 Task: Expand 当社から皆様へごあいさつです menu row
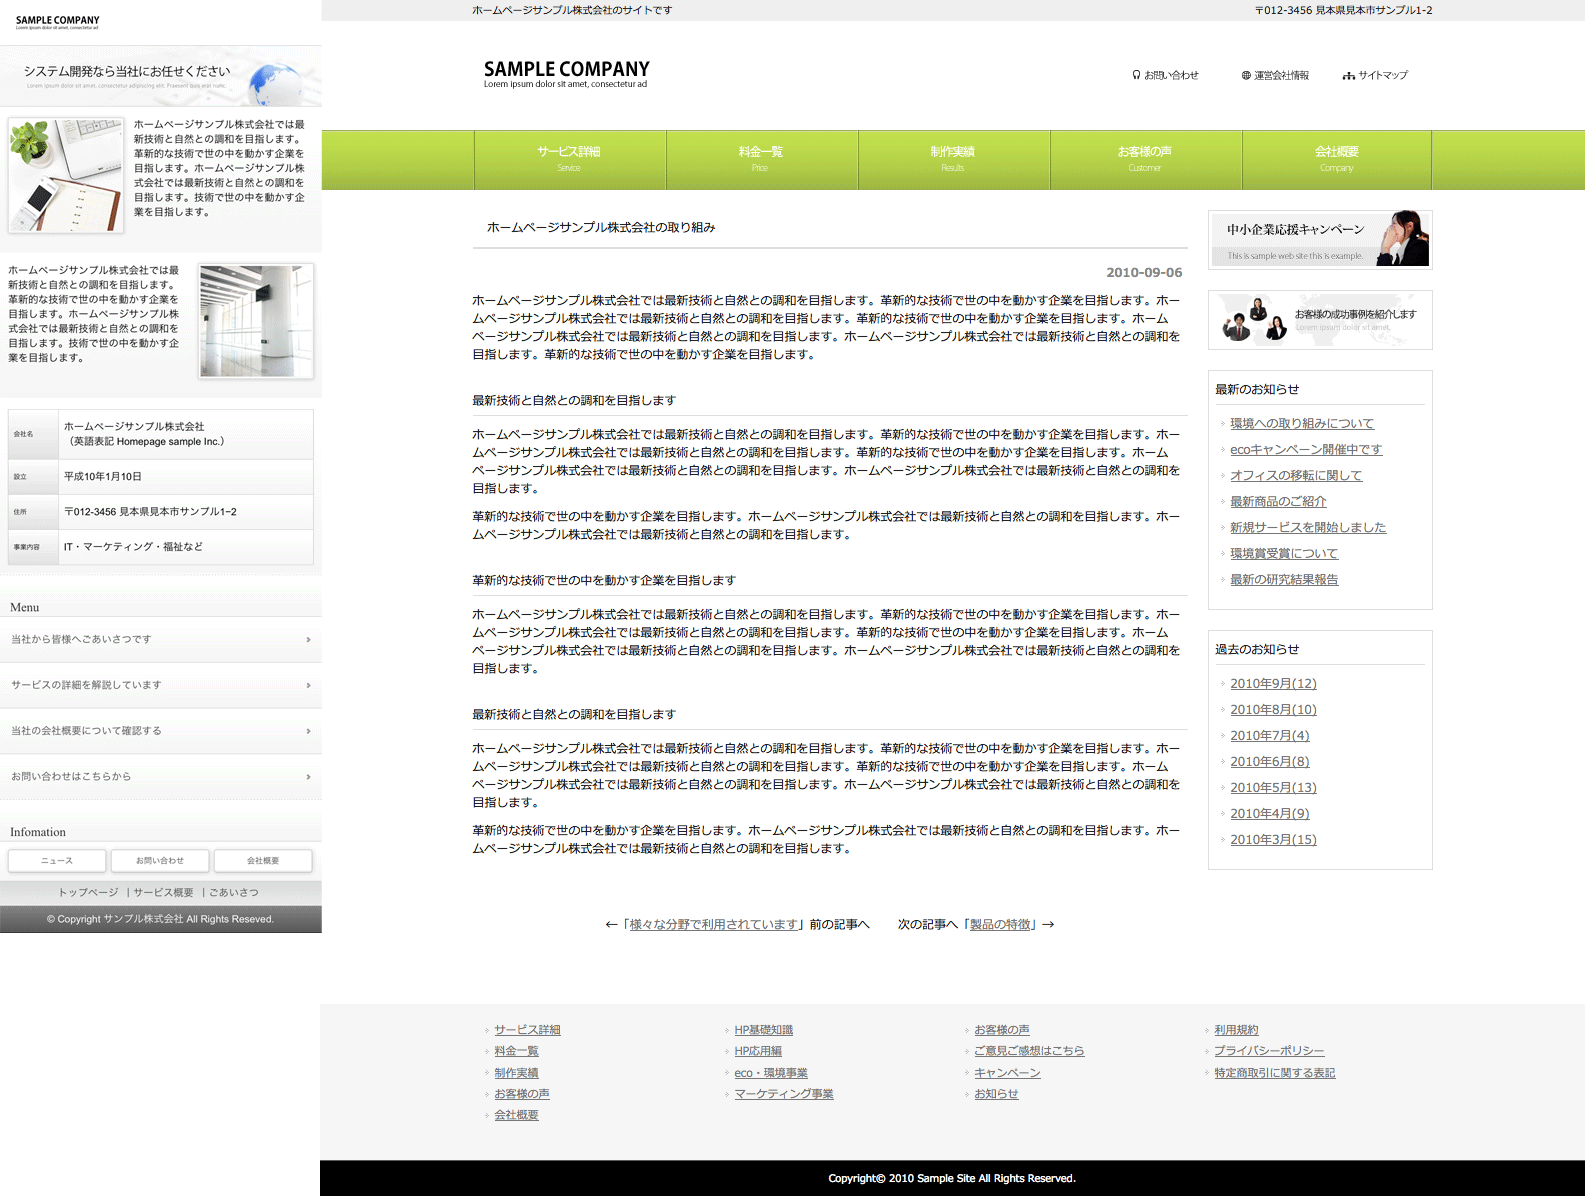point(160,640)
